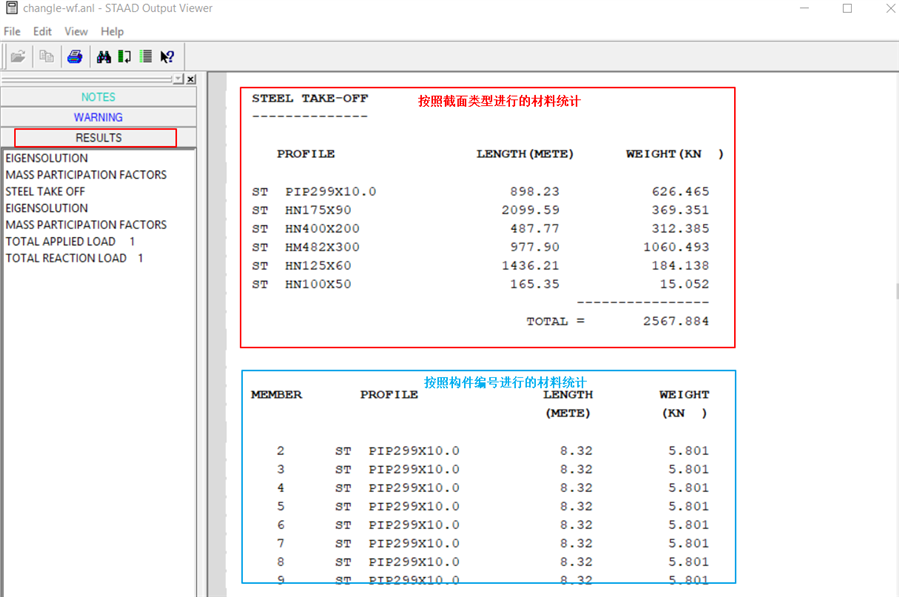Open the View menu

(x=76, y=32)
